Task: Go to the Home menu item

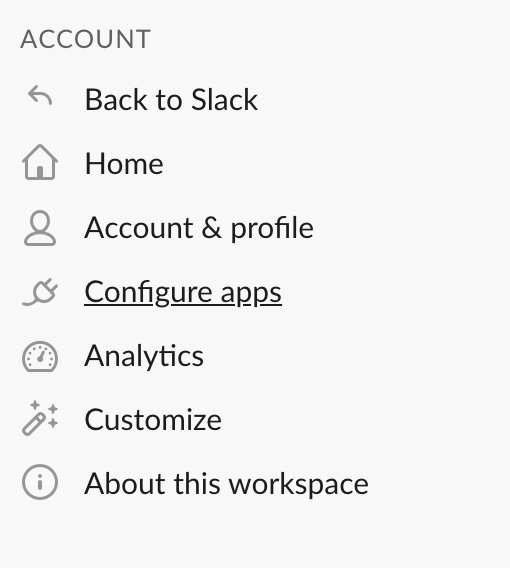Action: [124, 164]
